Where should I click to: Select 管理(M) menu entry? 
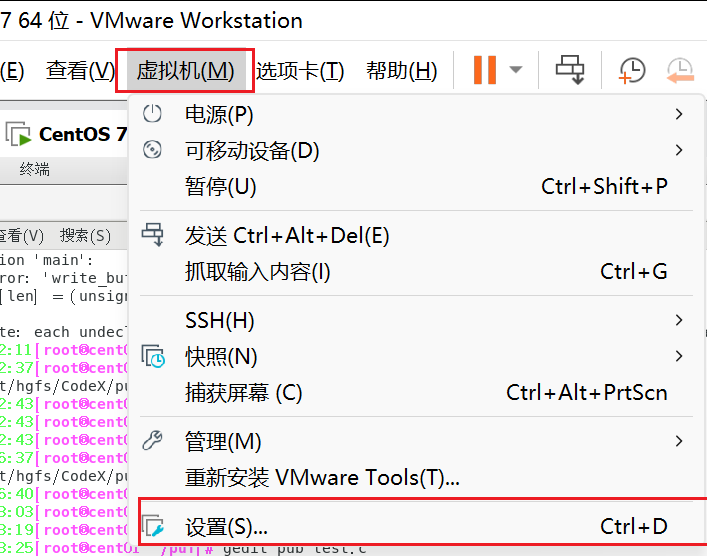pos(416,441)
